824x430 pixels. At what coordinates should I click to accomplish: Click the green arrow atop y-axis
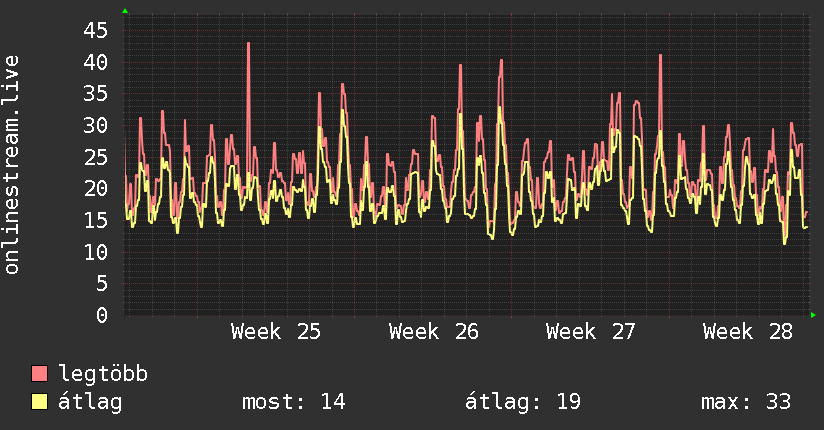(125, 11)
